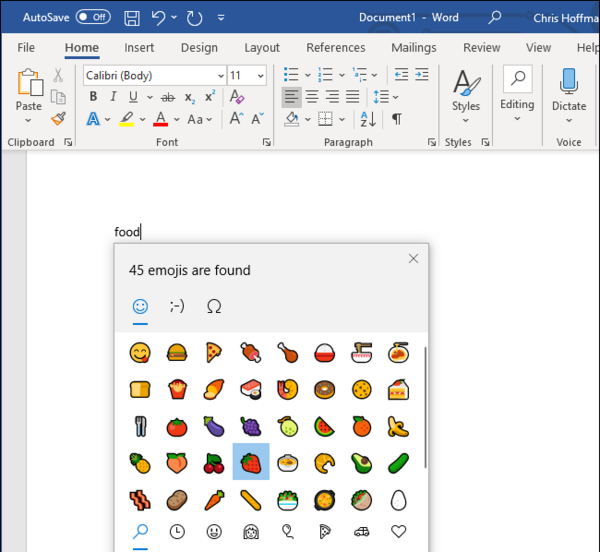Open the bullets list dropdown arrow
The width and height of the screenshot is (600, 552).
pyautogui.click(x=308, y=75)
